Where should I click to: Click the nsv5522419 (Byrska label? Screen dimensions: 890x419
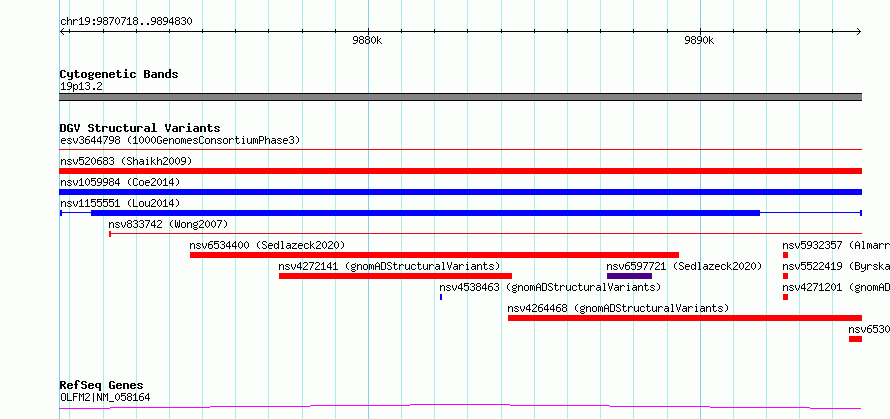pyautogui.click(x=836, y=266)
